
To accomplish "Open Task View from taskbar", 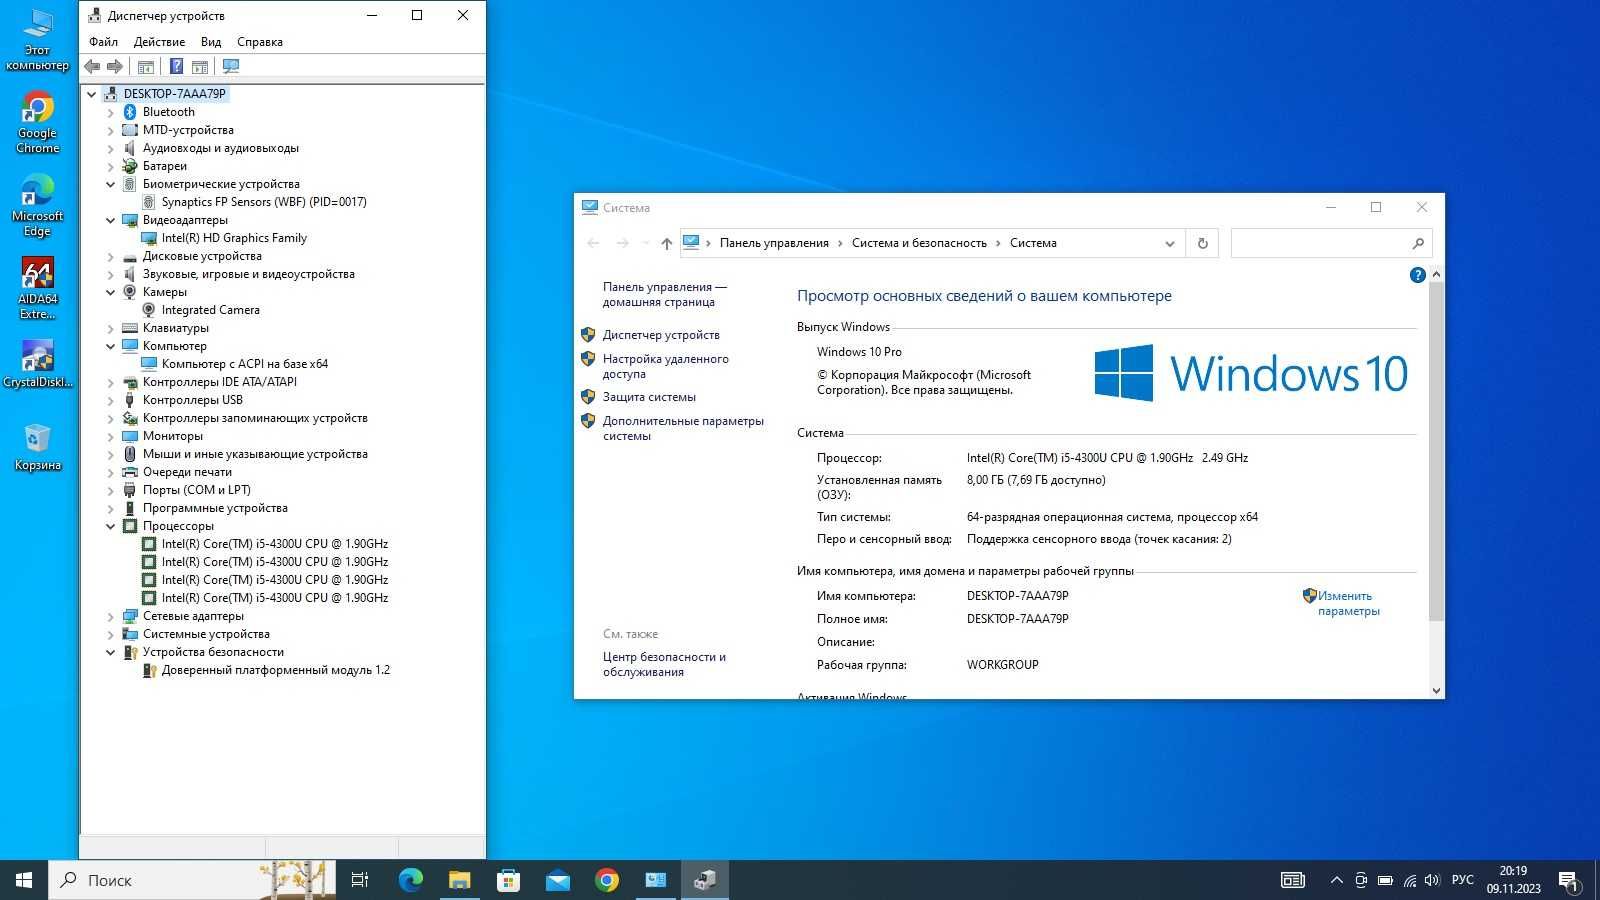I will tap(360, 880).
